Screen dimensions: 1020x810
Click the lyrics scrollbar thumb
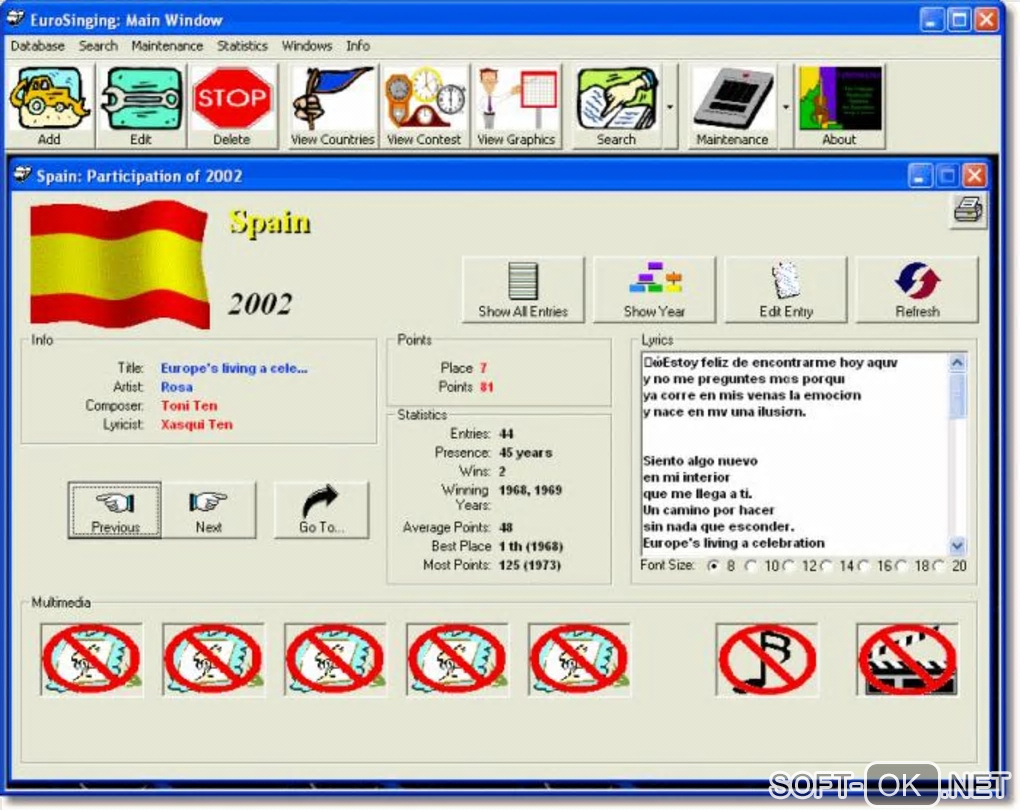pyautogui.click(x=958, y=396)
